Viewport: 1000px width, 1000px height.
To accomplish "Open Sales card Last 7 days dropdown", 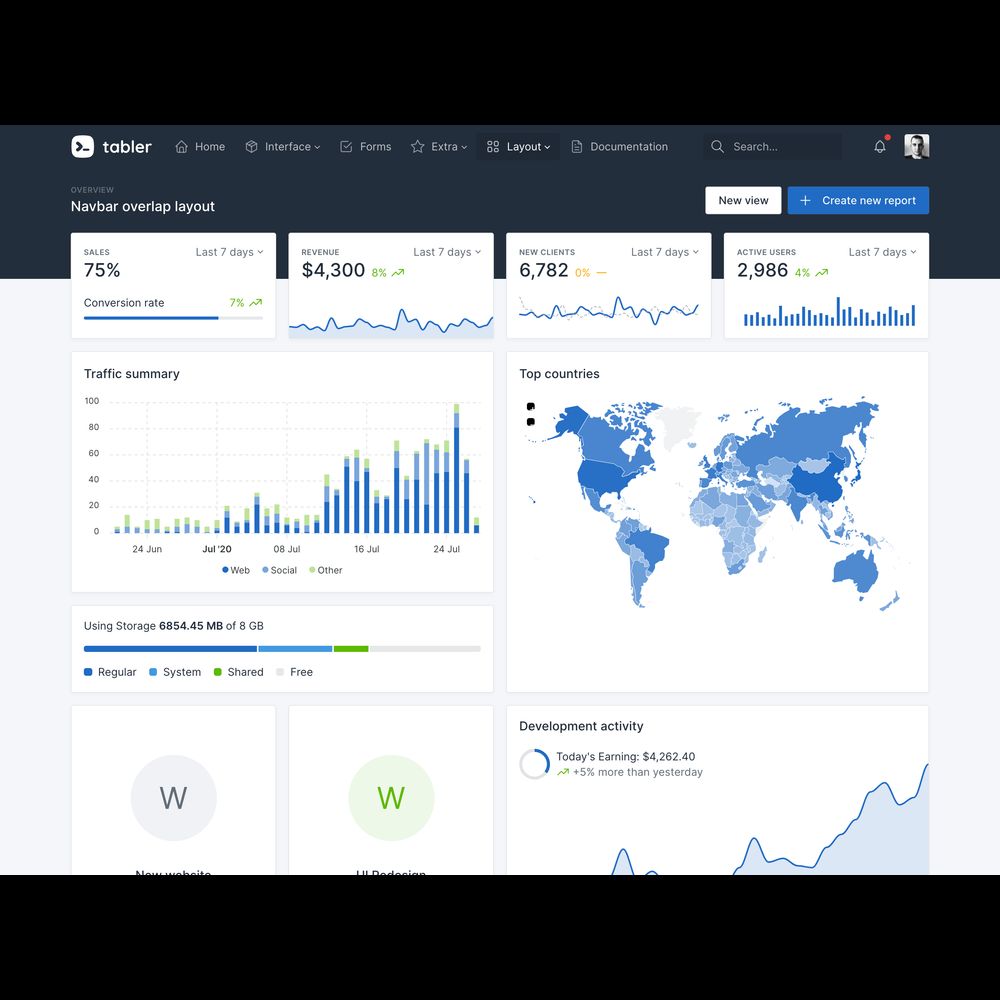I will point(229,252).
